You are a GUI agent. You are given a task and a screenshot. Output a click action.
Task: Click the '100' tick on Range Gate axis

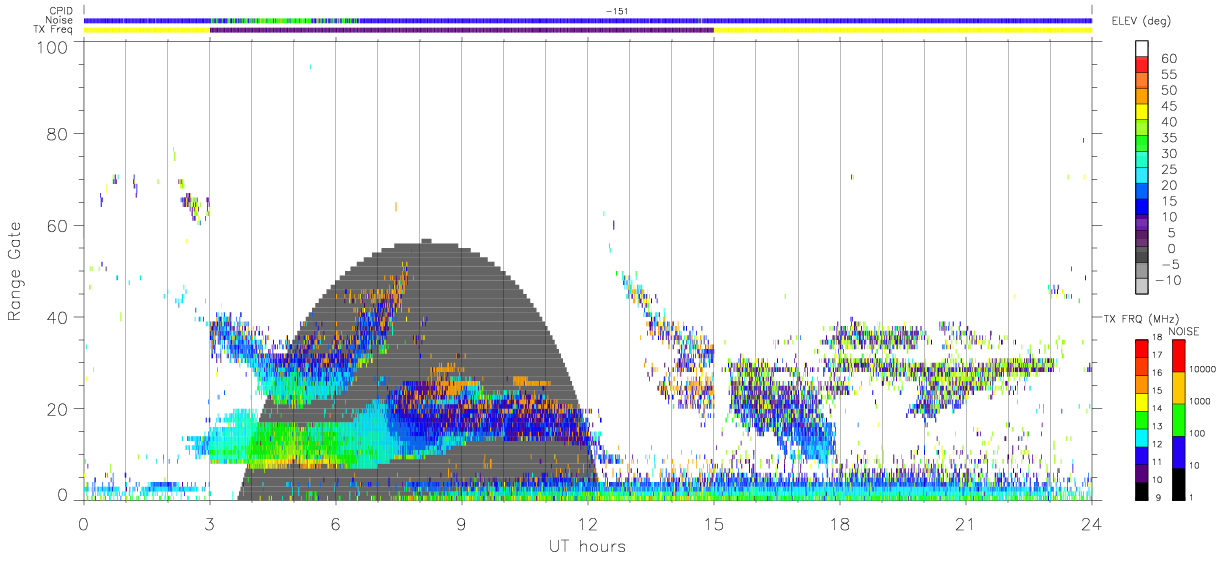pyautogui.click(x=54, y=48)
